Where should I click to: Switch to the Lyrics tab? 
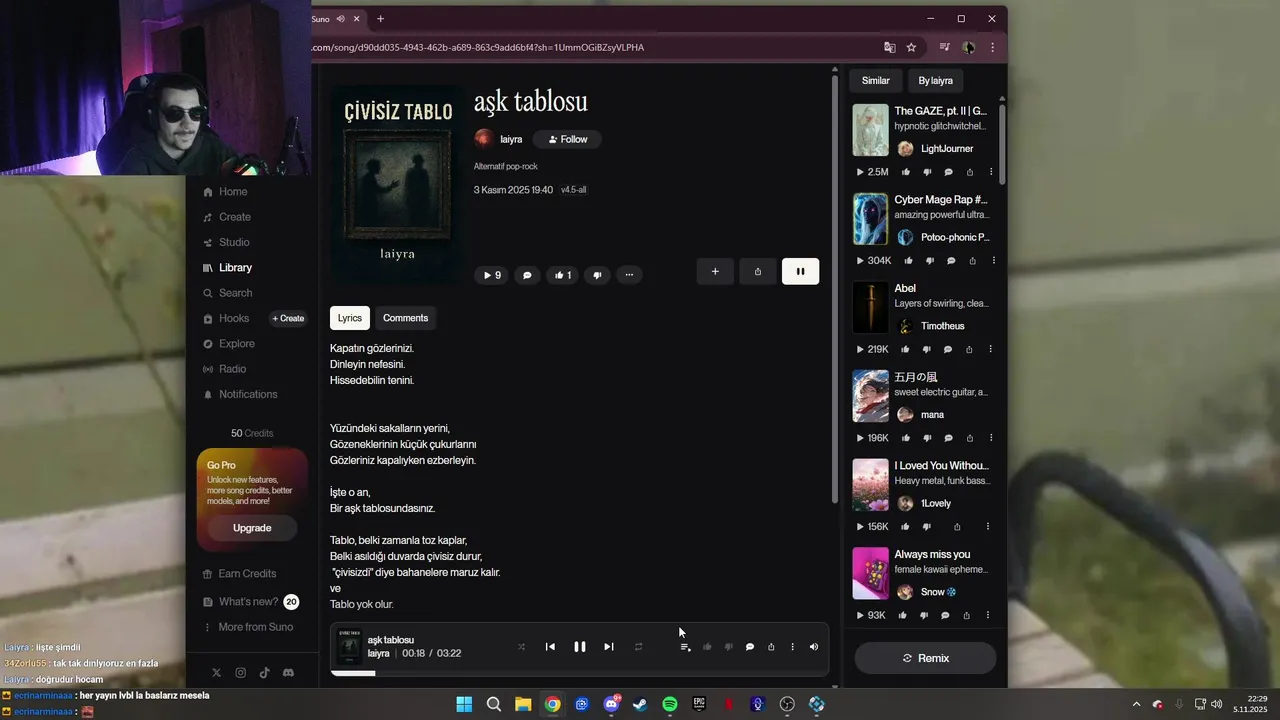tap(350, 318)
